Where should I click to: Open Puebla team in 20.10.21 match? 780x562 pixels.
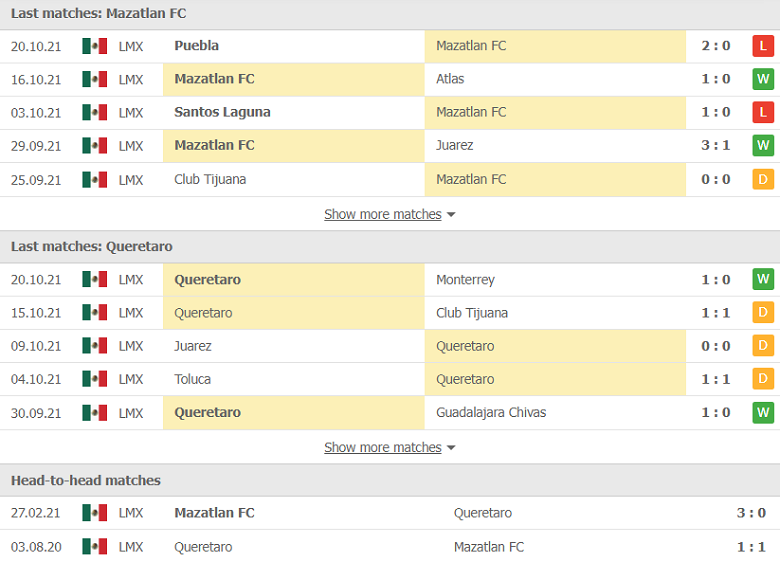pyautogui.click(x=196, y=46)
